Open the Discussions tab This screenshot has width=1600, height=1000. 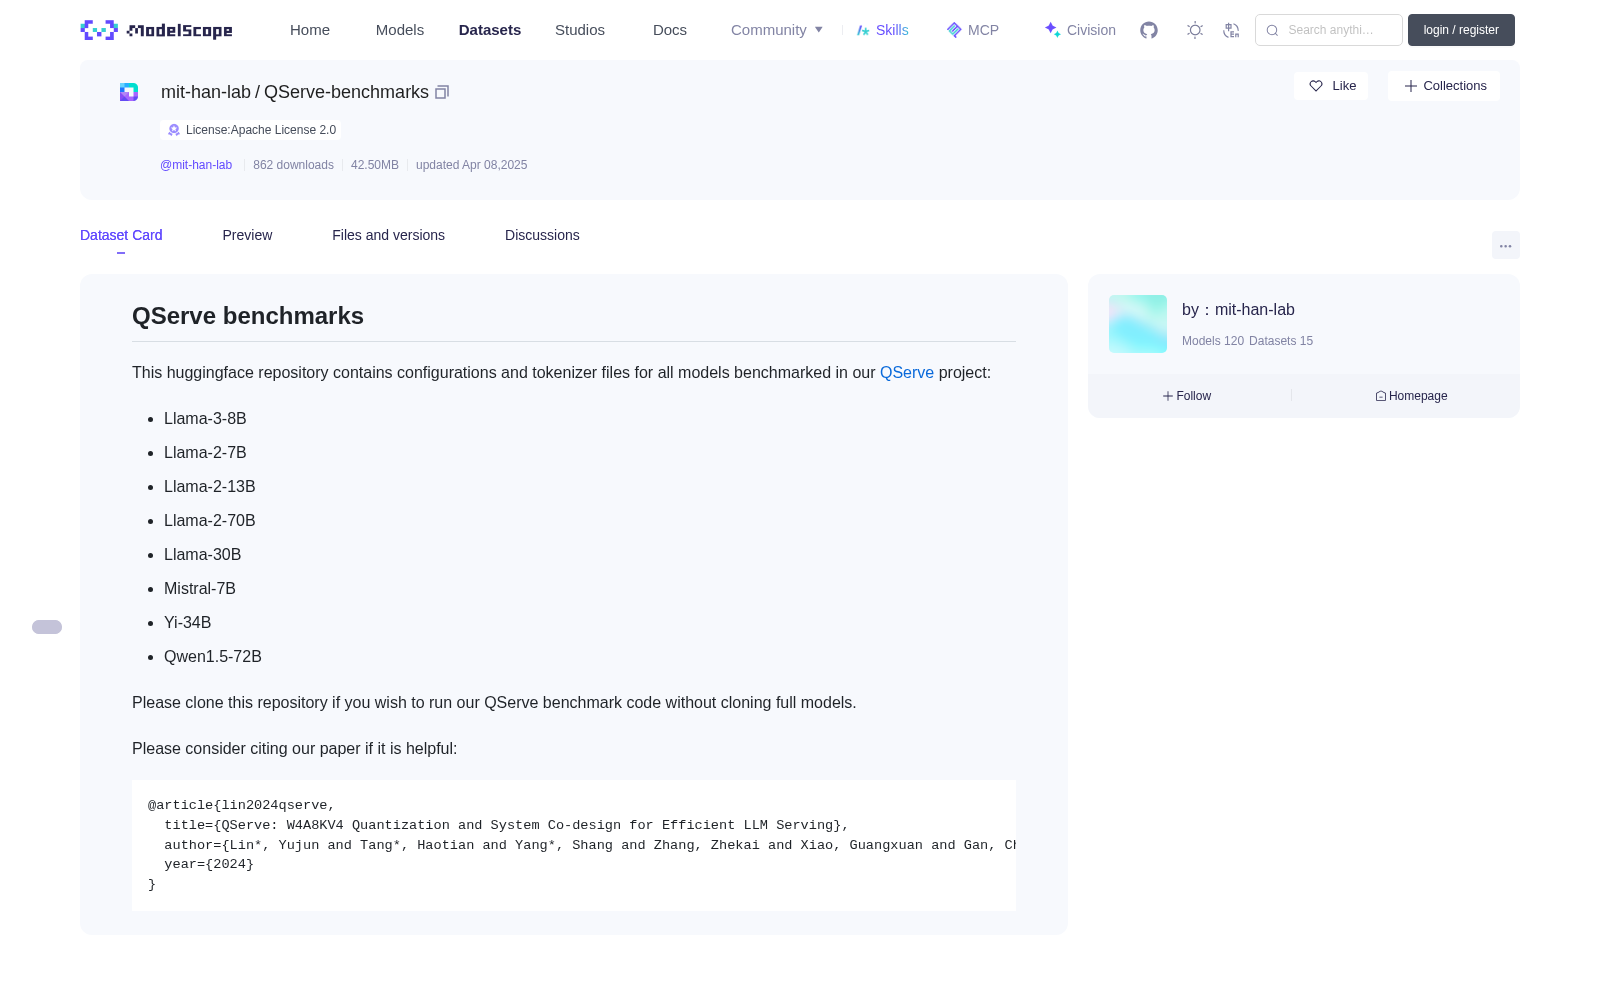click(542, 235)
